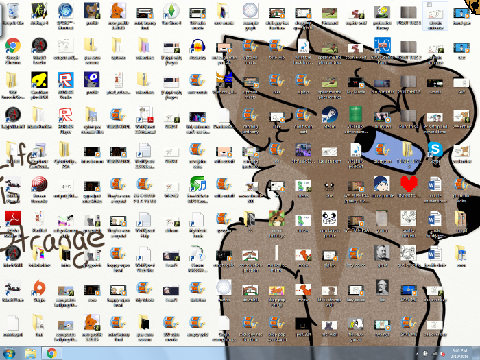The width and height of the screenshot is (480, 360).
Task: Launch Origin from its orange icon
Action: pos(39,288)
